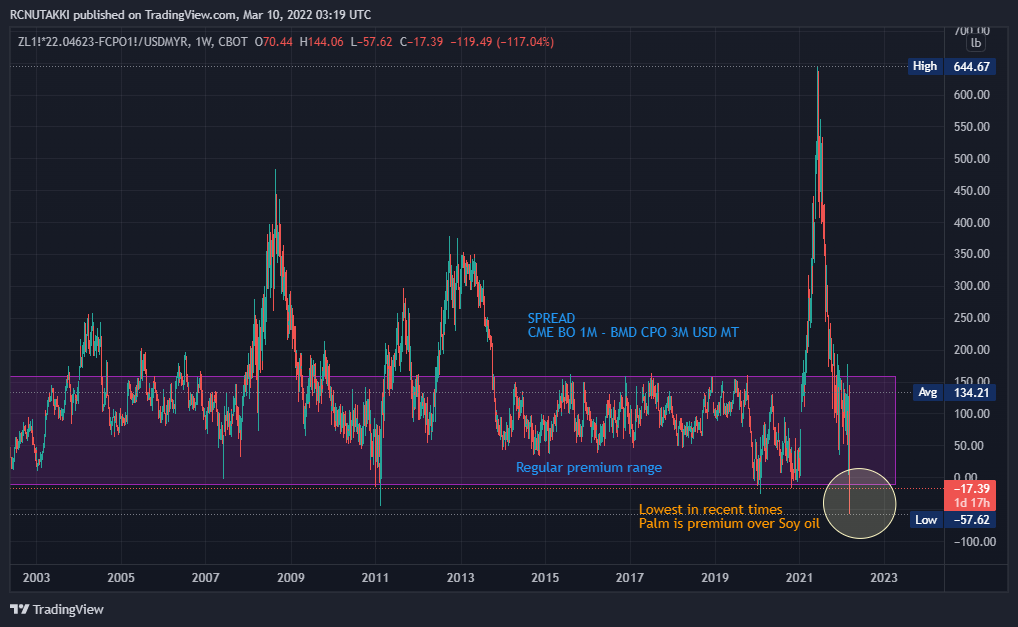
Task: Click the 1W interval label in legend
Action: pos(204,42)
